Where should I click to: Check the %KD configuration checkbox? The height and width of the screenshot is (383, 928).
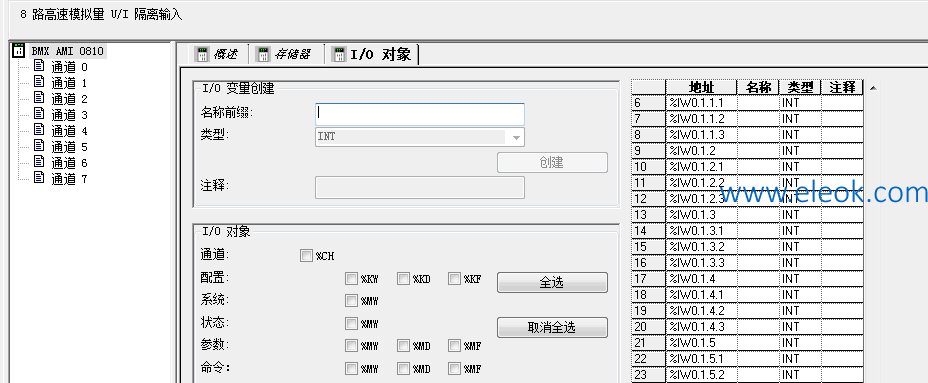(x=403, y=278)
